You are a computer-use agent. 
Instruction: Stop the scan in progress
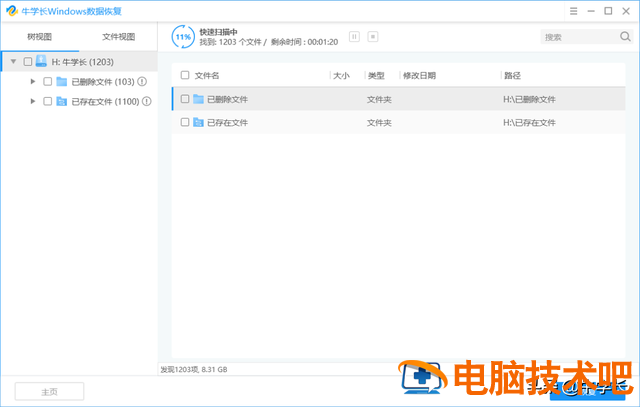tap(373, 37)
